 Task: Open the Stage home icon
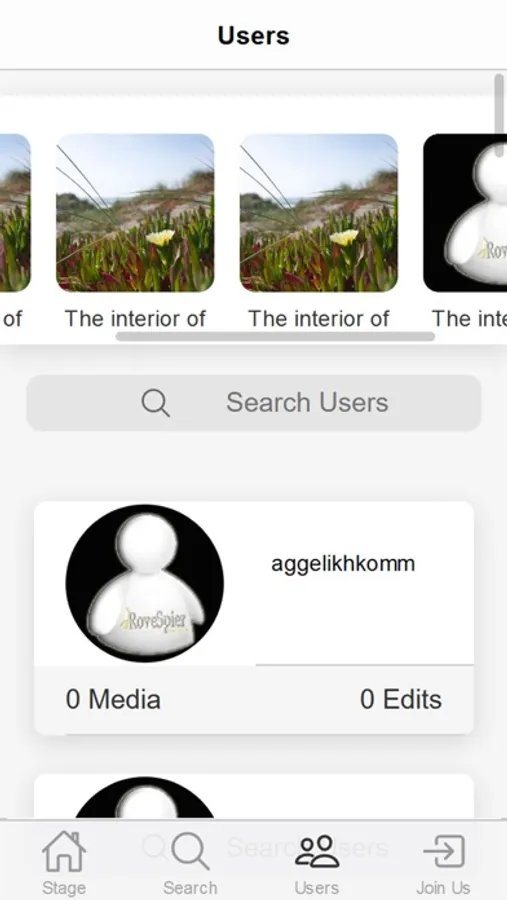pyautogui.click(x=64, y=851)
